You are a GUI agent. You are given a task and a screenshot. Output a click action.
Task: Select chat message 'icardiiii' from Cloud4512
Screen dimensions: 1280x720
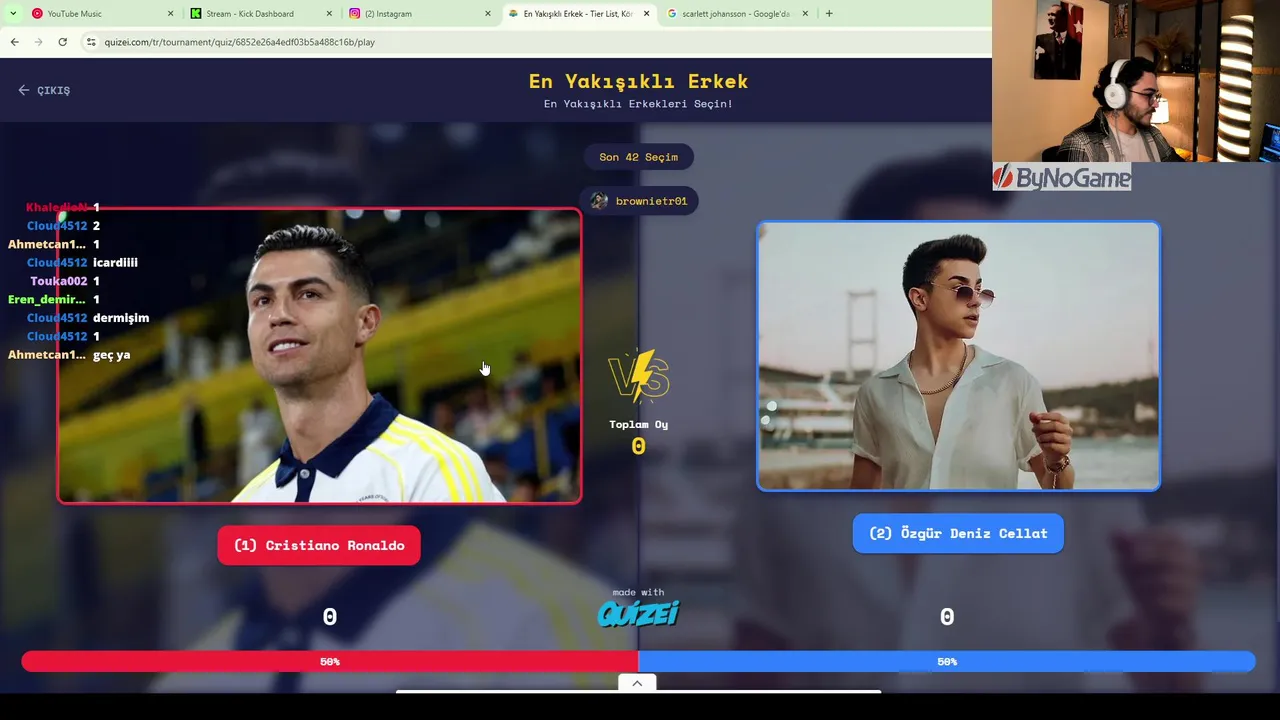tap(115, 262)
